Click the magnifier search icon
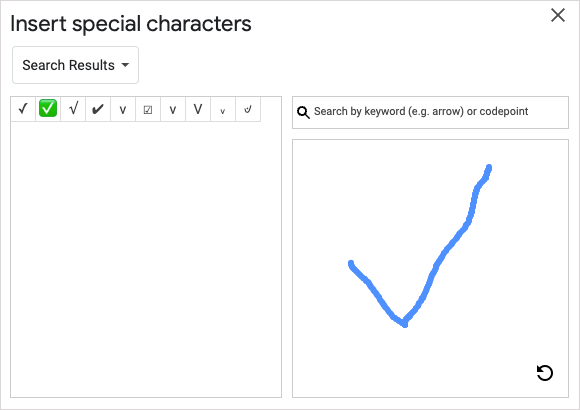This screenshot has width=580, height=410. (x=303, y=112)
